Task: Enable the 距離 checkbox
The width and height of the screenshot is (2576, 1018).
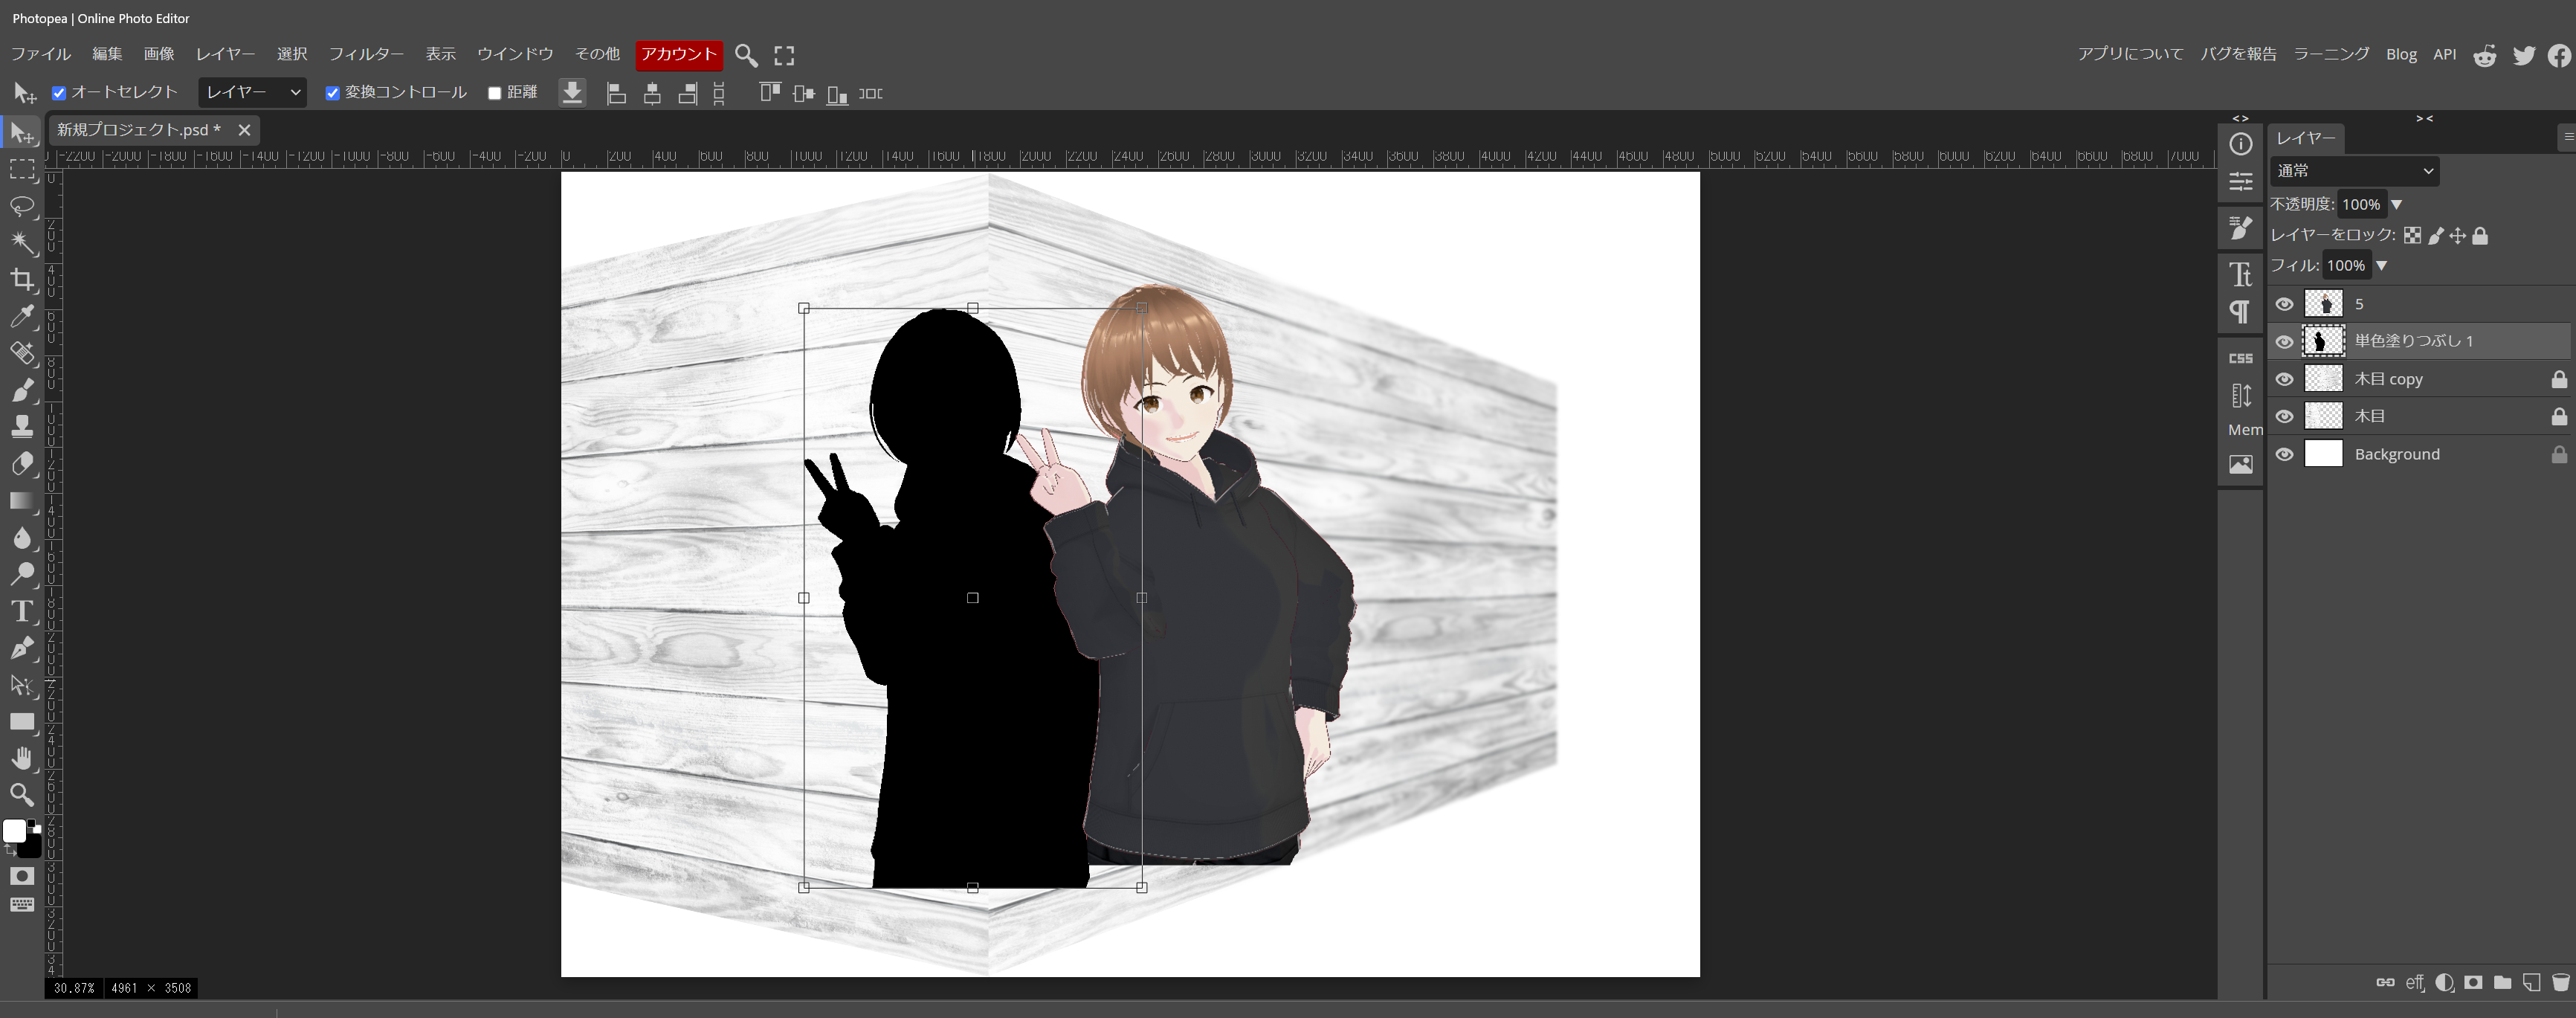Action: [x=494, y=93]
